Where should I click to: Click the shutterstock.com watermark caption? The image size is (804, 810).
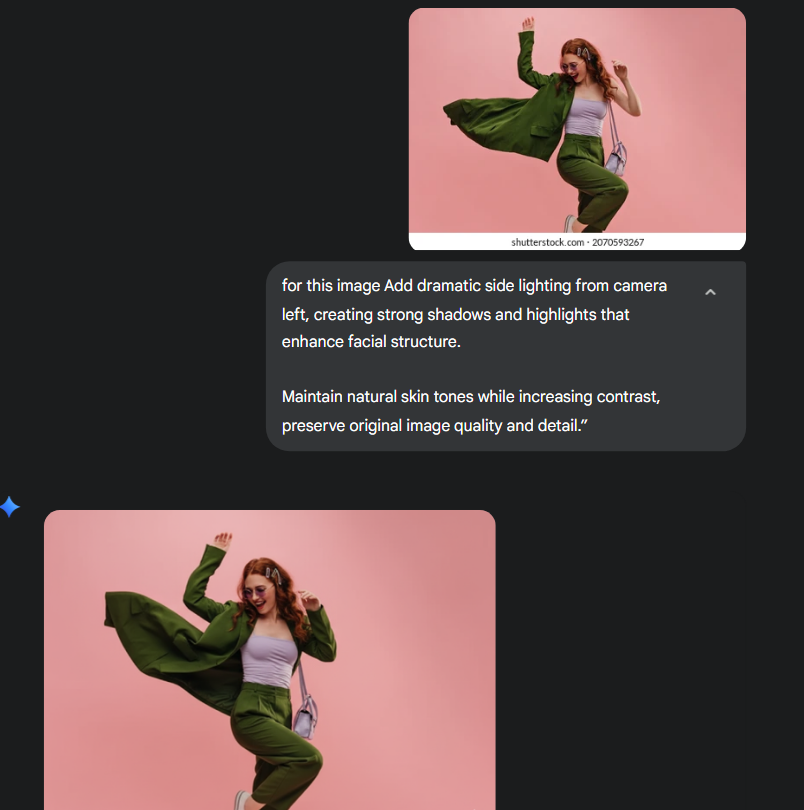pyautogui.click(x=577, y=242)
